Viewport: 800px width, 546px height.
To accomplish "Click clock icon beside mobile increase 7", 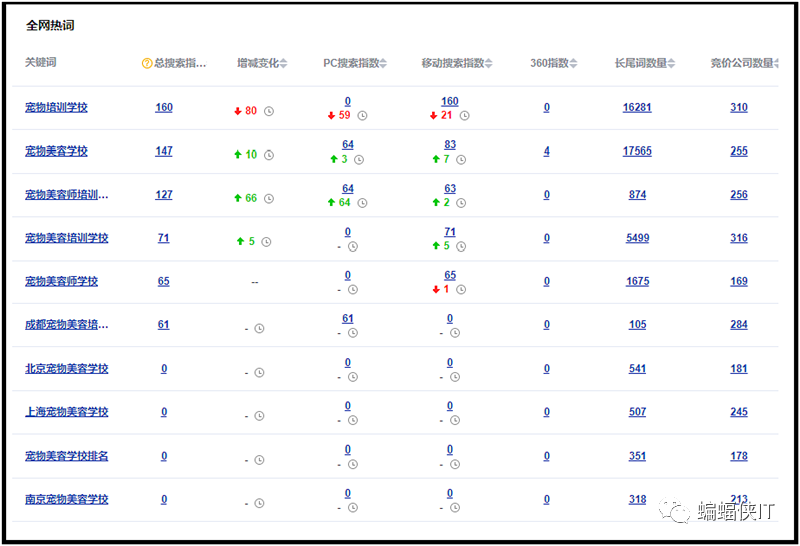I will (460, 160).
